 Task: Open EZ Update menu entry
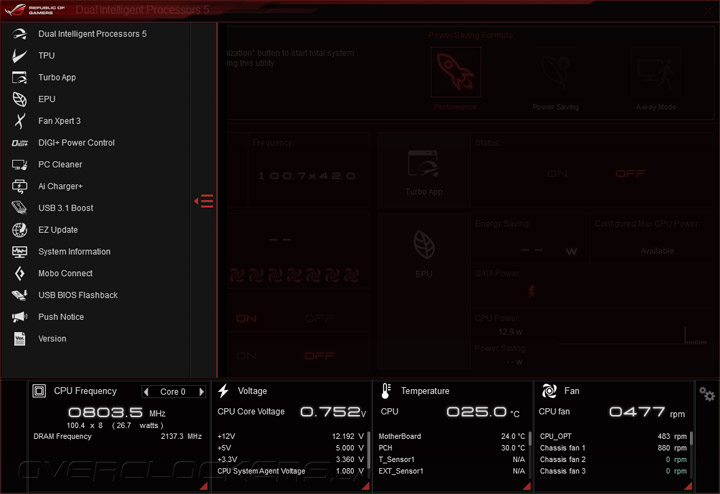[x=58, y=230]
